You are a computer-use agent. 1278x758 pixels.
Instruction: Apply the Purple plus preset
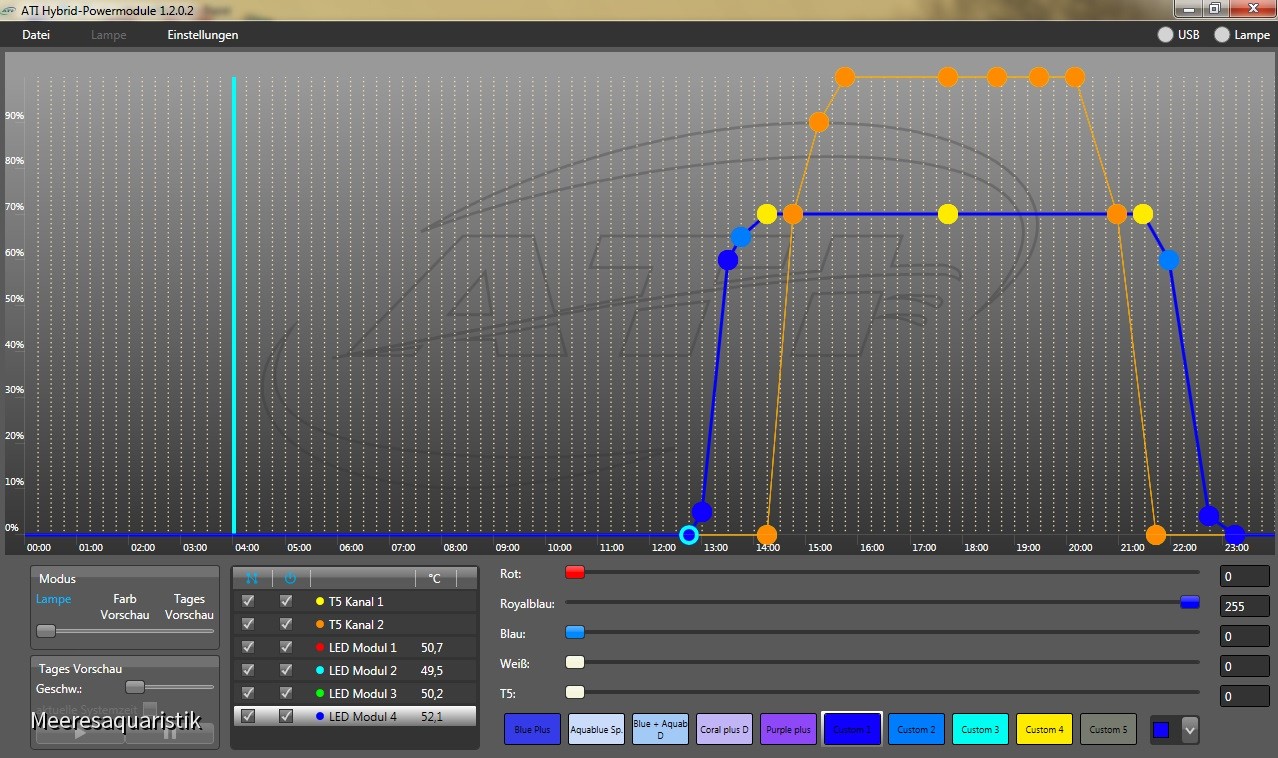click(x=789, y=730)
